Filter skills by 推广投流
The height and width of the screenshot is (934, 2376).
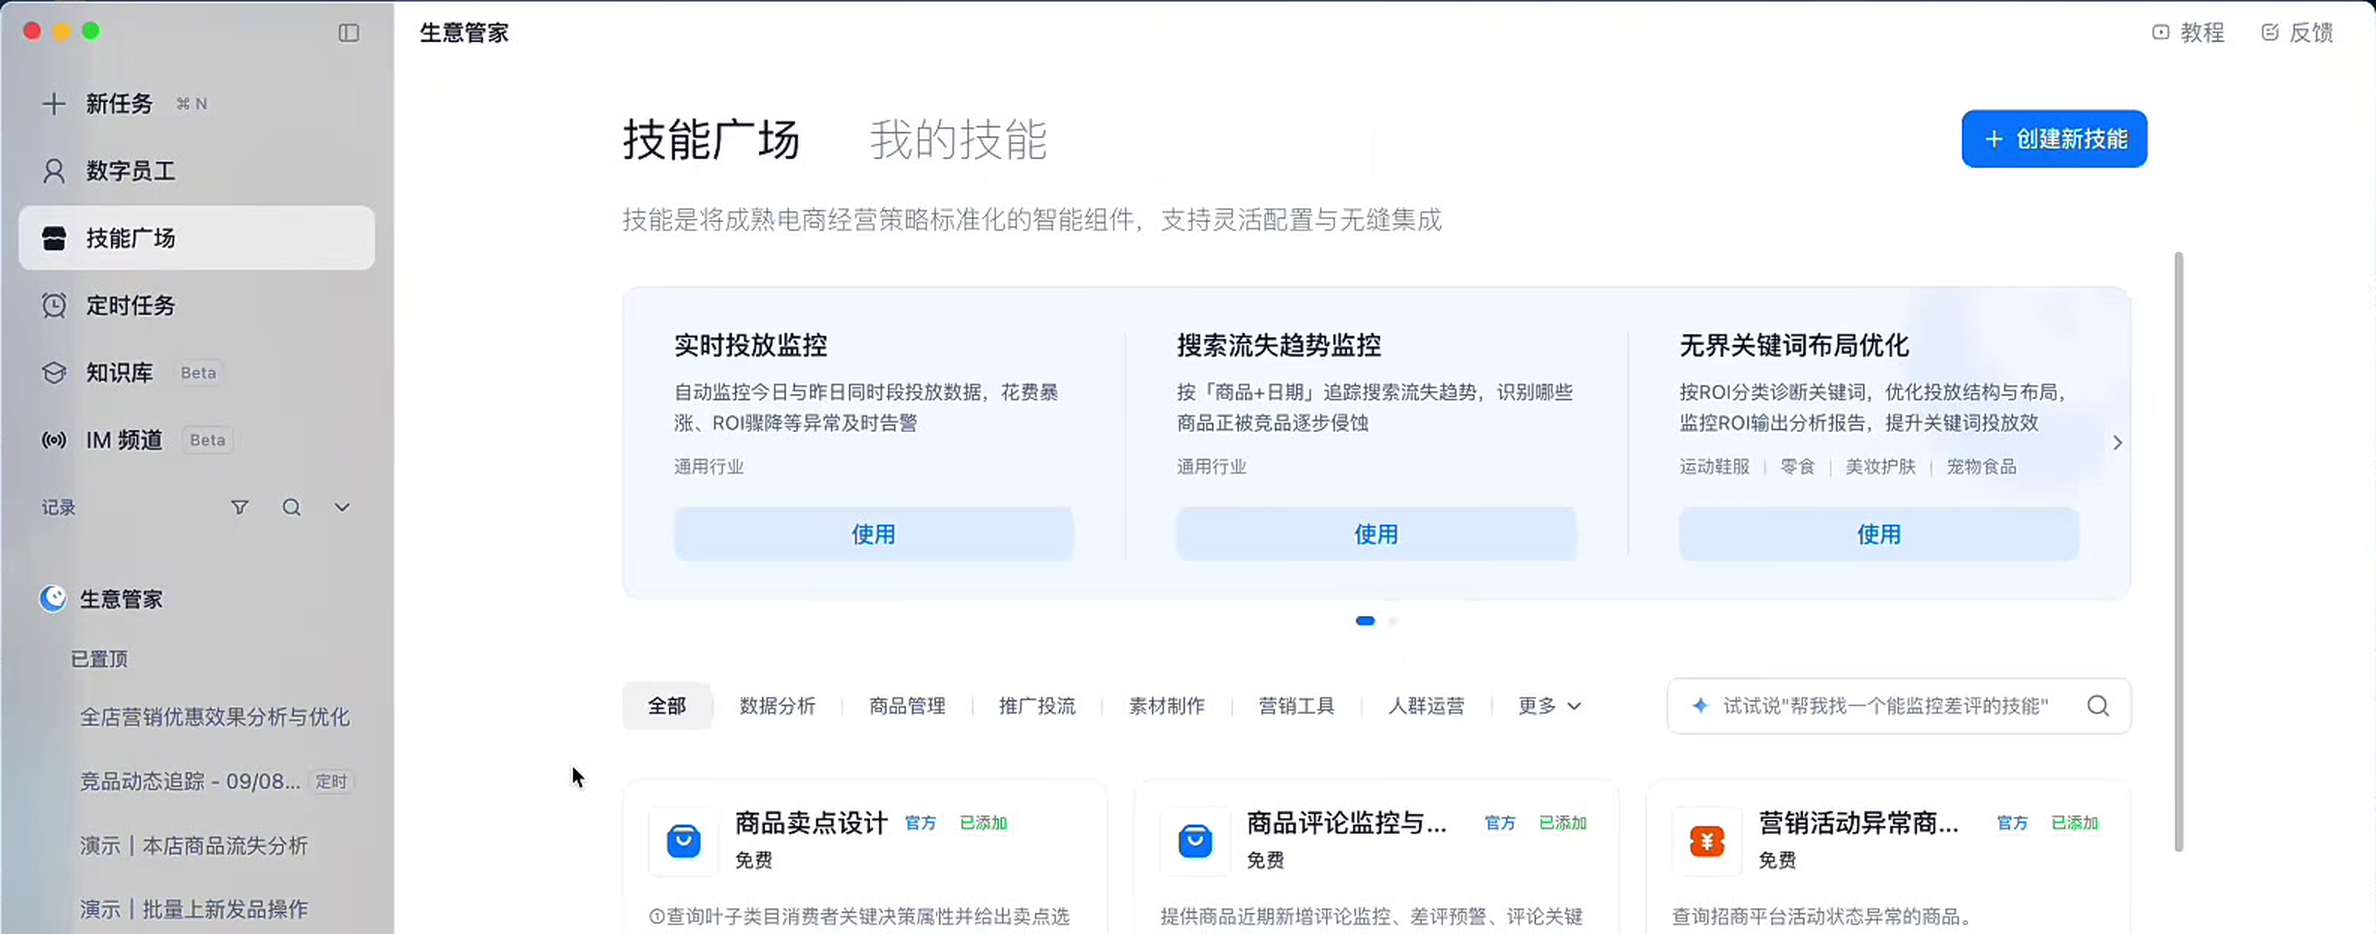point(1037,706)
